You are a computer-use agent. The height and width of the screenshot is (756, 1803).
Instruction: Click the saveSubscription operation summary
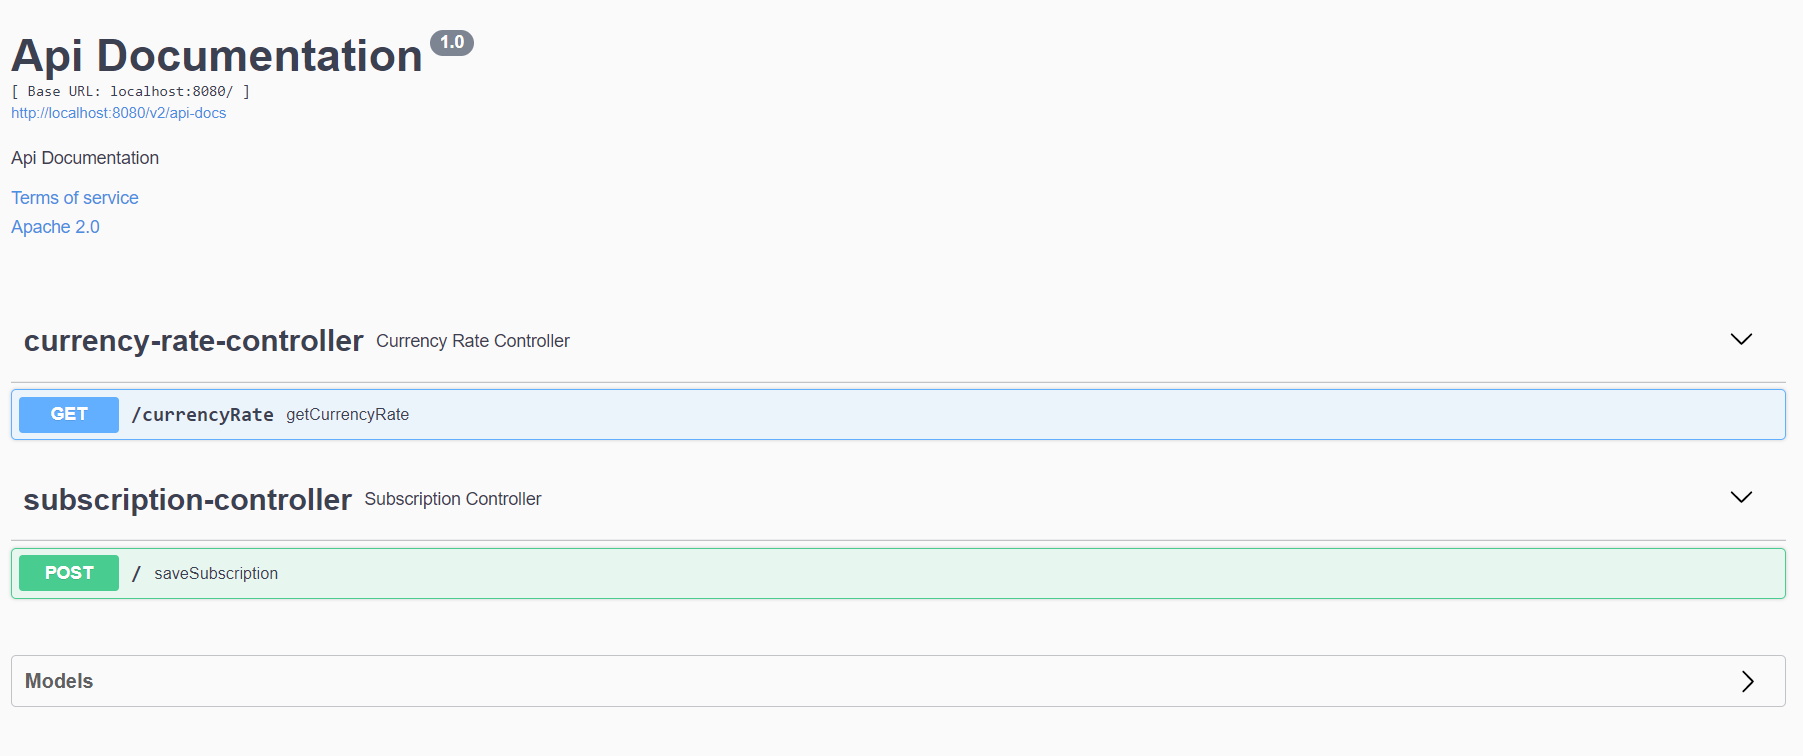pos(216,574)
